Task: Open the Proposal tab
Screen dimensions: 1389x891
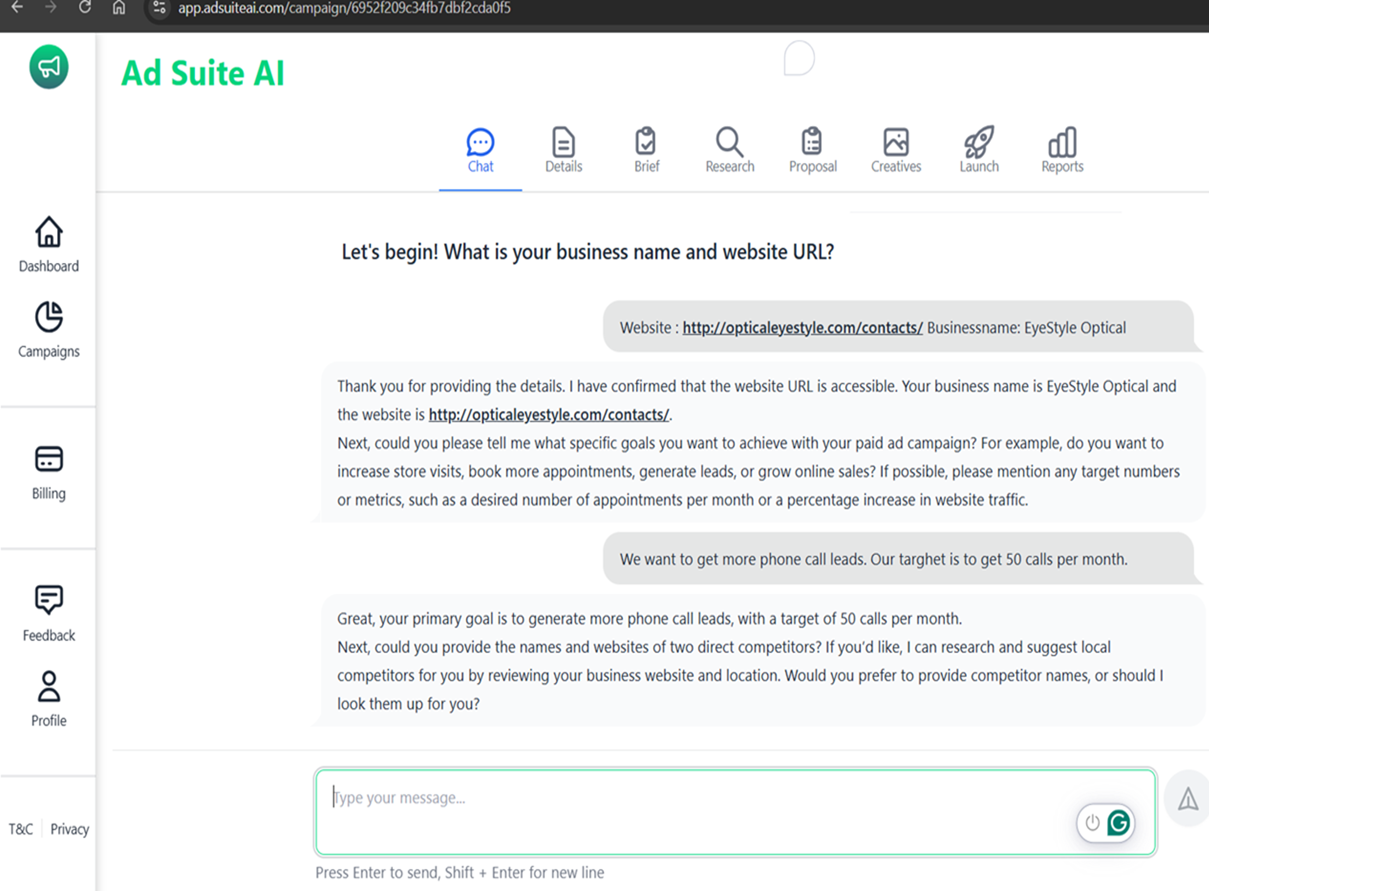Action: pos(812,150)
